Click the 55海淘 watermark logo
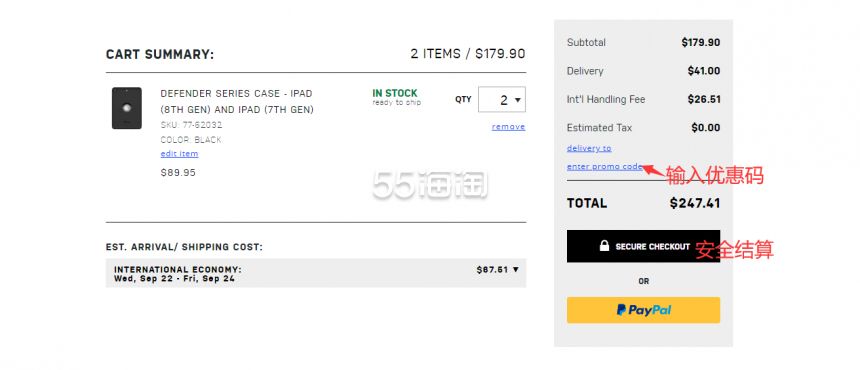 click(429, 185)
